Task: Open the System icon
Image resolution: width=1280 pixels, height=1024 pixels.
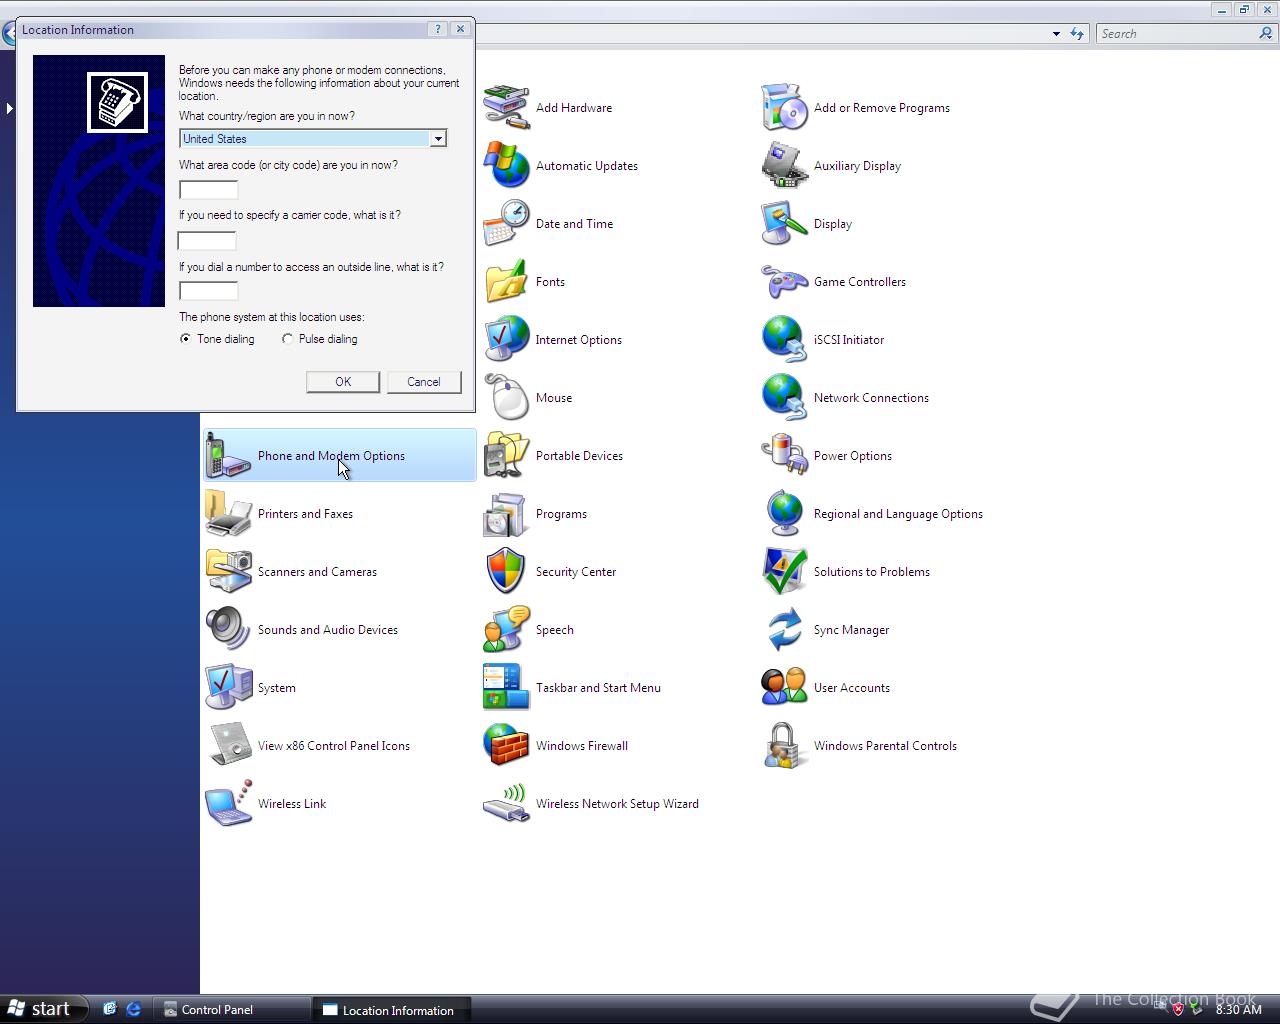Action: click(x=228, y=688)
